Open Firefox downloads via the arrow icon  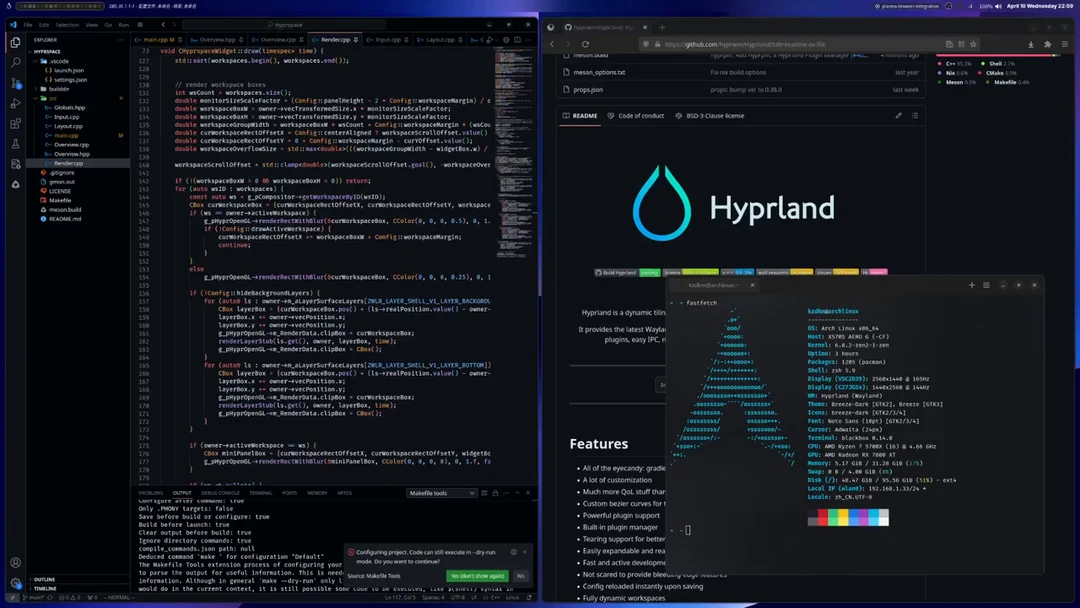[x=1031, y=44]
